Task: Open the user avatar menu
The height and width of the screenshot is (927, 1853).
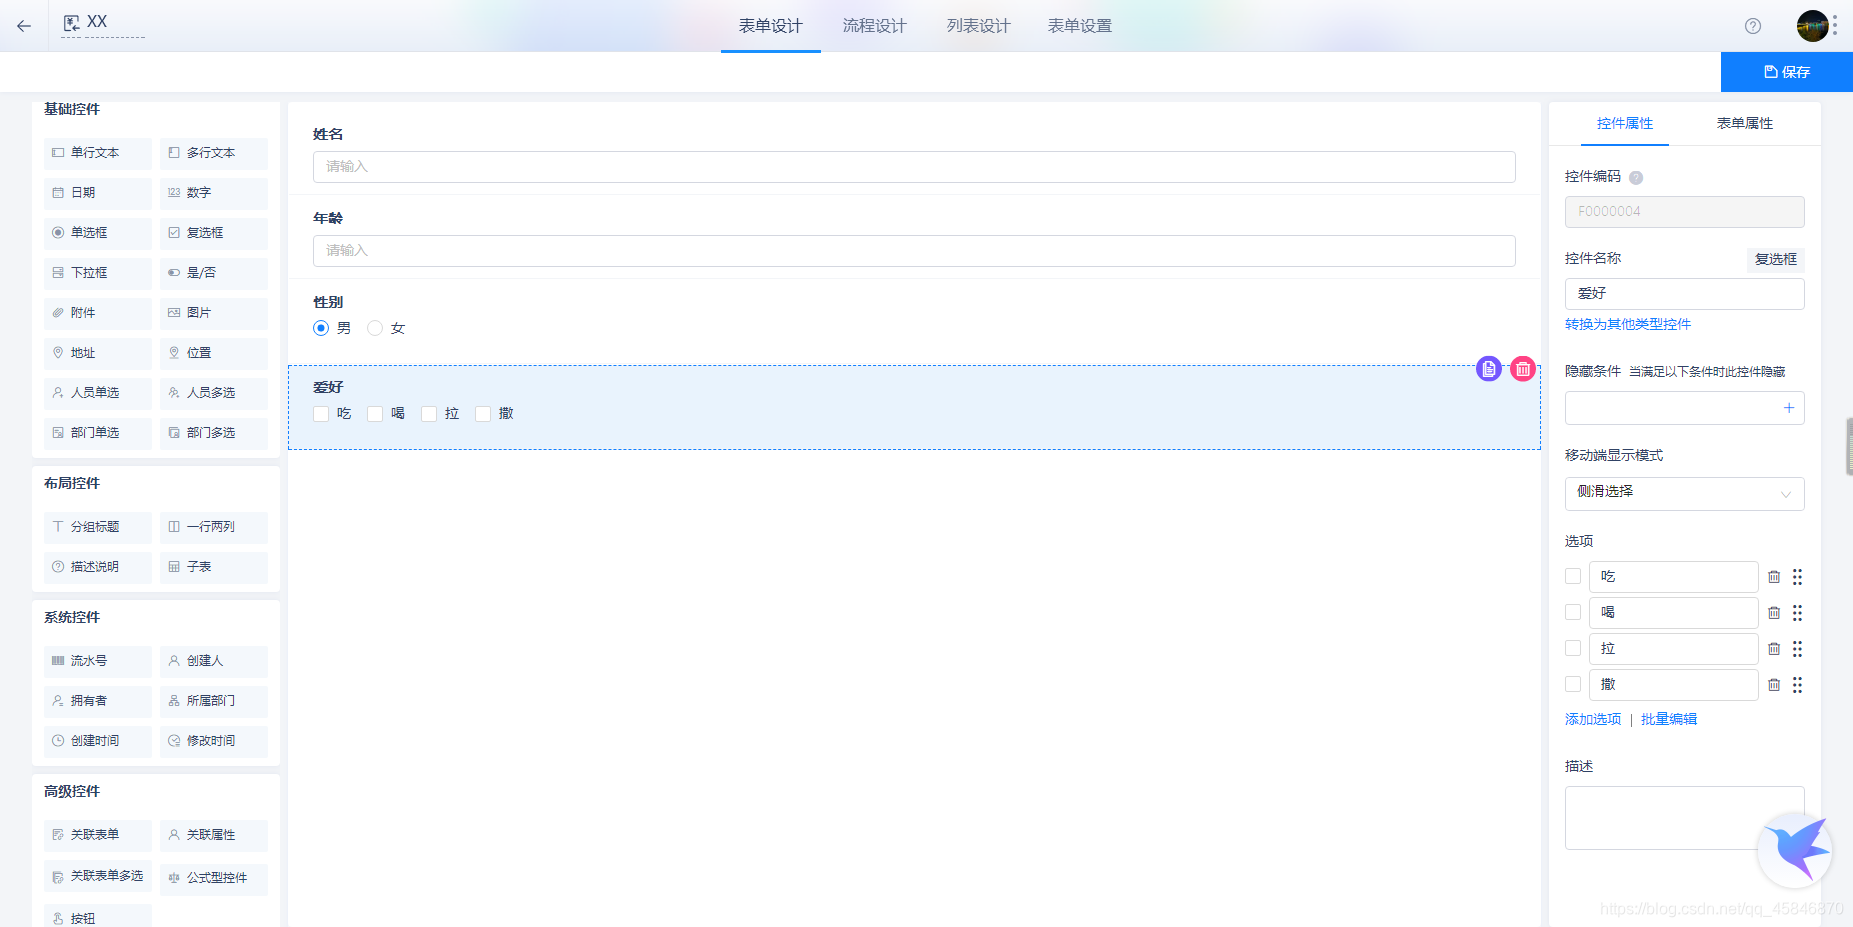Action: tap(1812, 26)
